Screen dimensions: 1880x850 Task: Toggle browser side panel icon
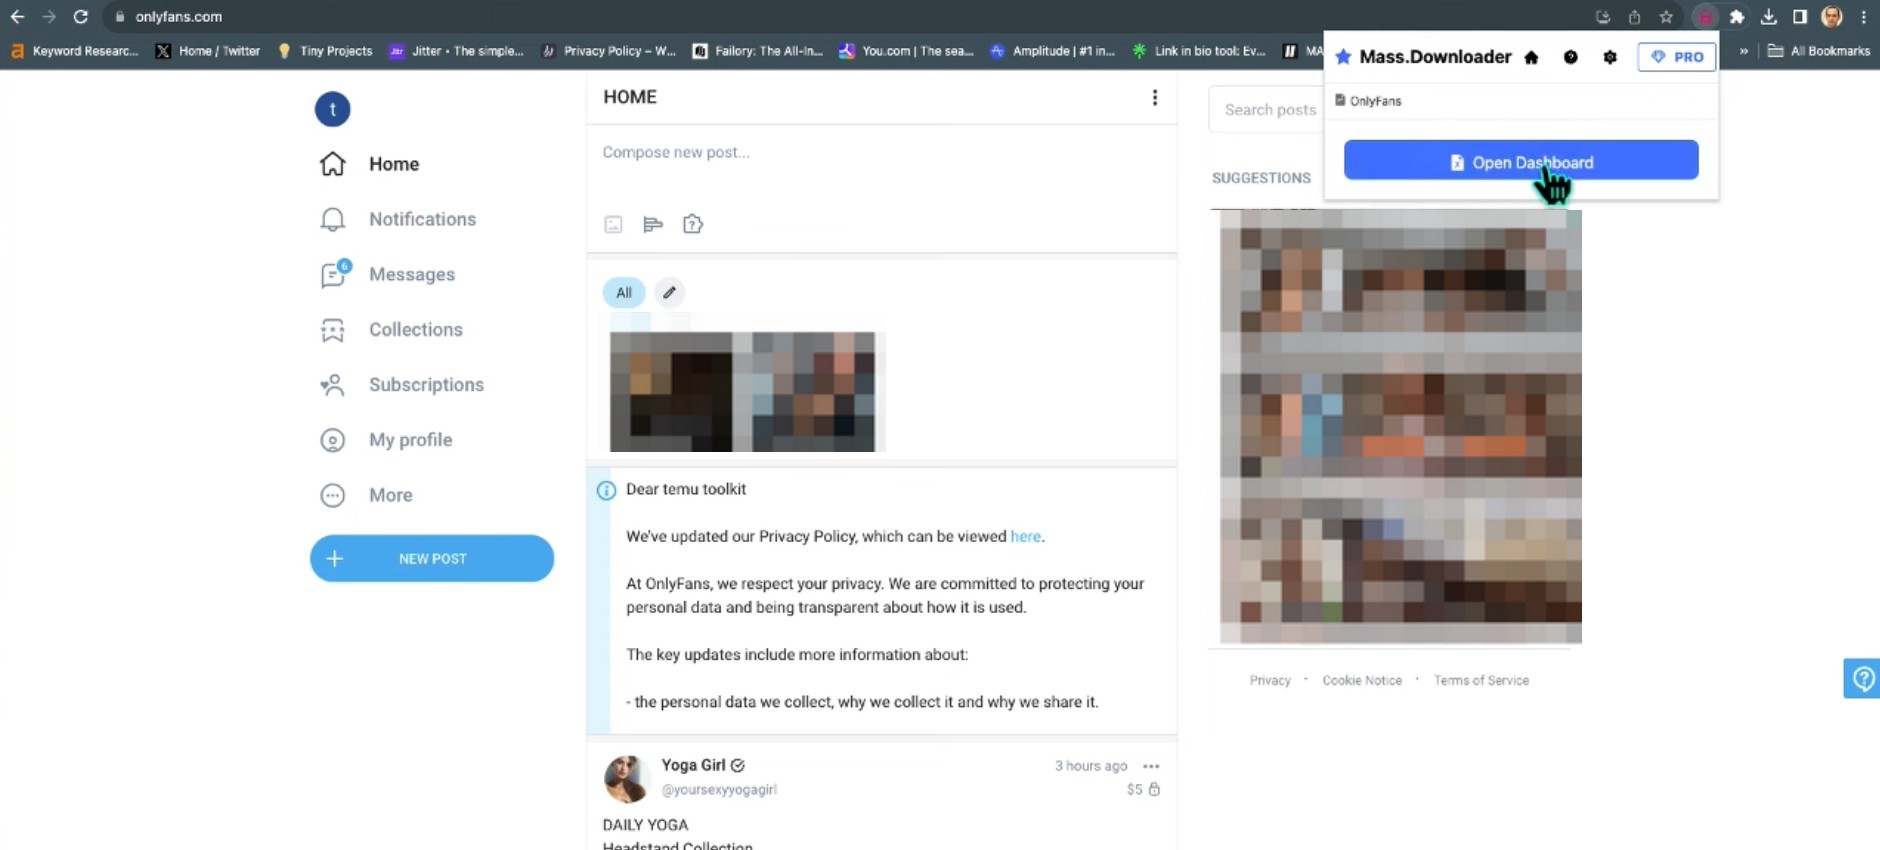tap(1800, 17)
